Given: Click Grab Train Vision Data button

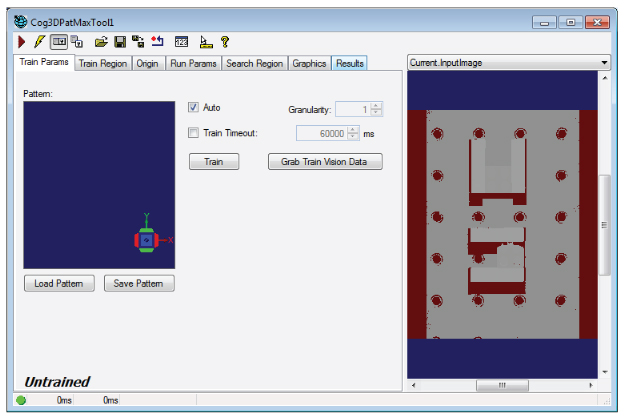Looking at the screenshot, I should tap(325, 161).
